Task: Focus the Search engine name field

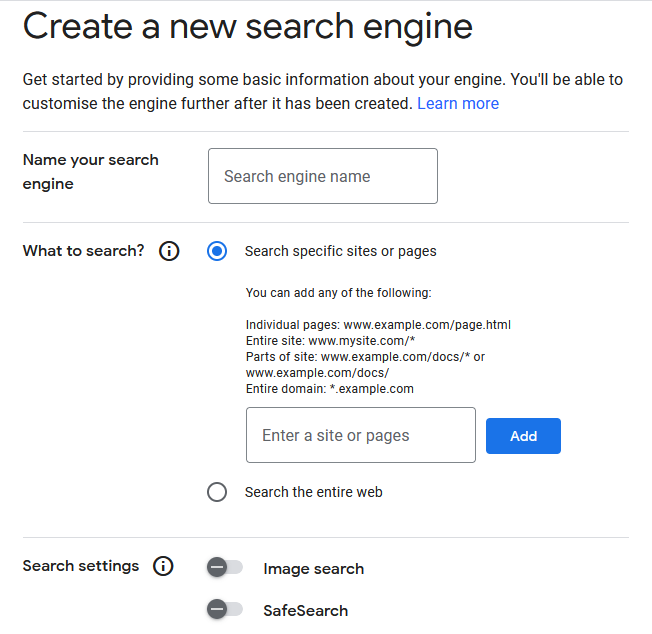Action: pyautogui.click(x=323, y=176)
